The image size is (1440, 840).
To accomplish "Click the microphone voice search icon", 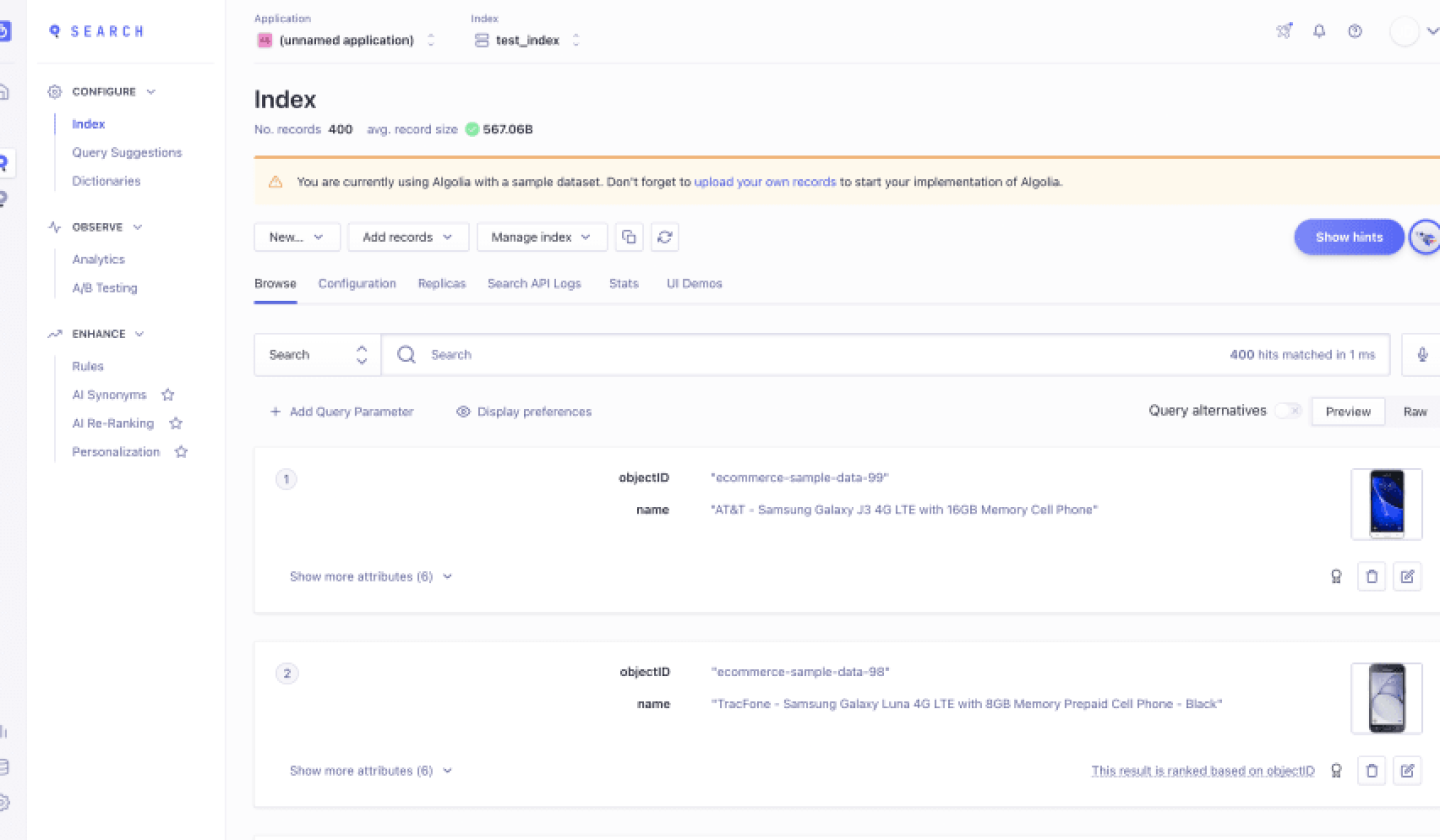I will [x=1421, y=355].
